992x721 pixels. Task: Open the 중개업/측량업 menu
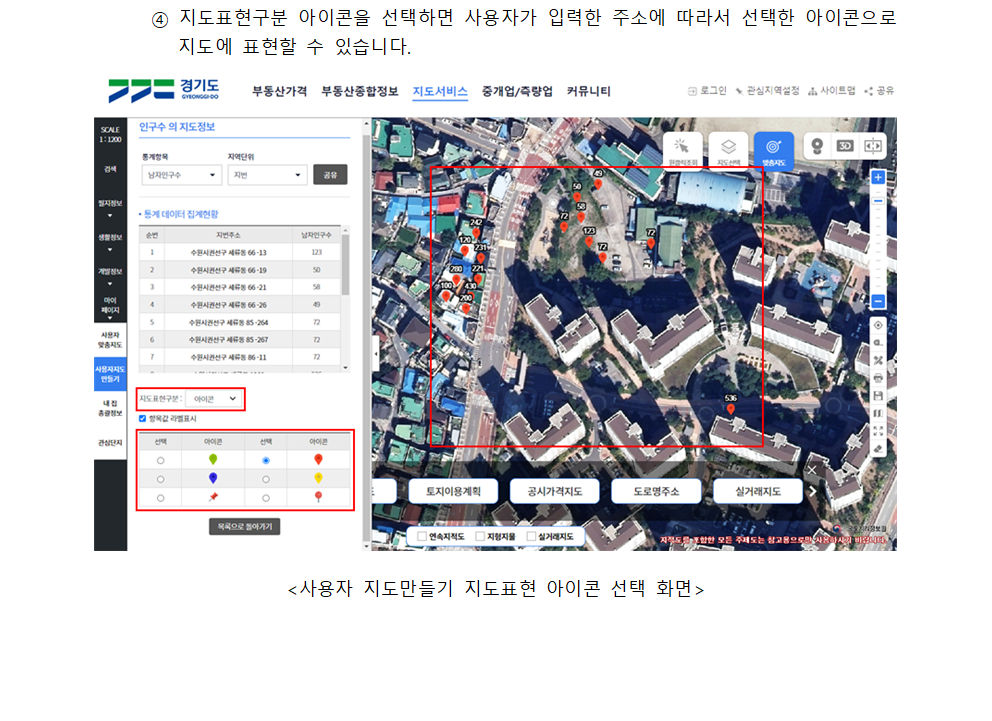point(517,92)
